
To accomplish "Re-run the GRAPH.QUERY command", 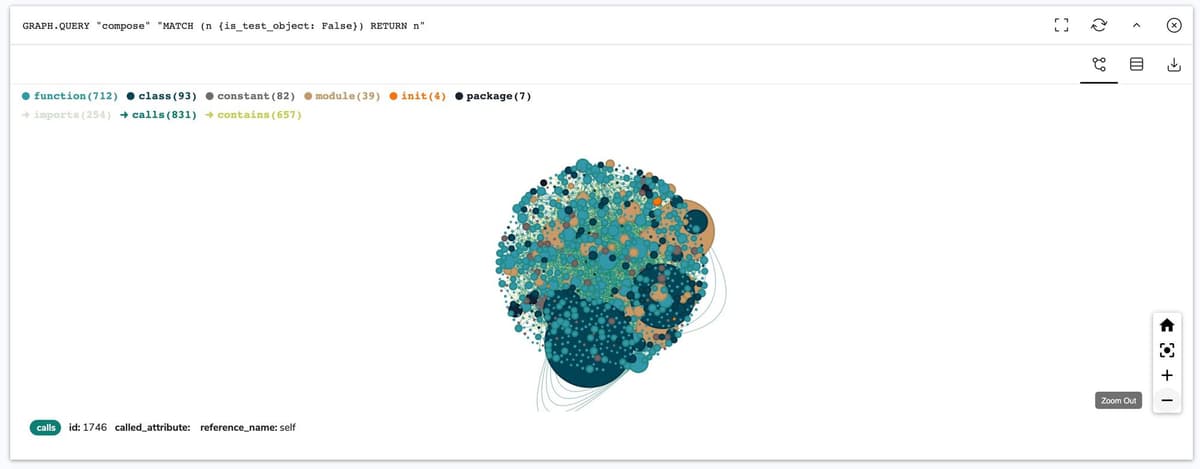I will pos(1099,25).
